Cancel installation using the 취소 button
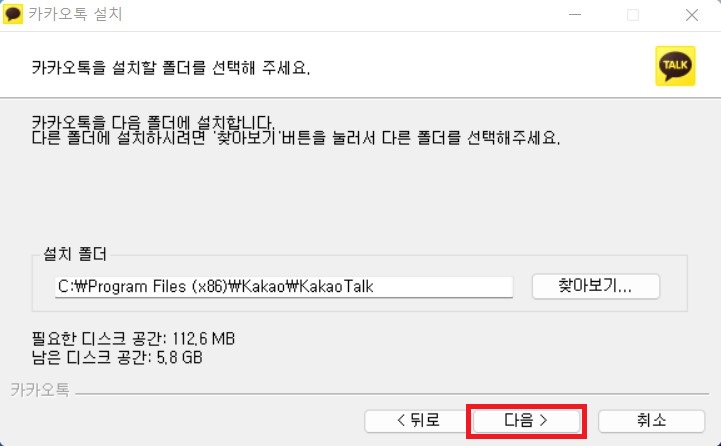 coord(651,420)
